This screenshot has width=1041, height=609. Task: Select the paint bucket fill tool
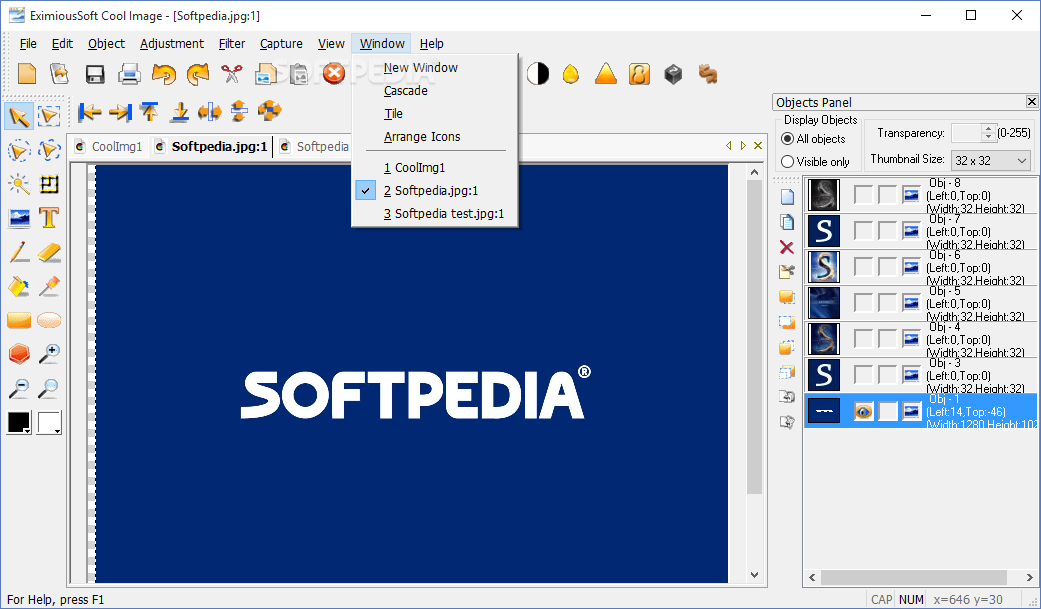coord(19,286)
